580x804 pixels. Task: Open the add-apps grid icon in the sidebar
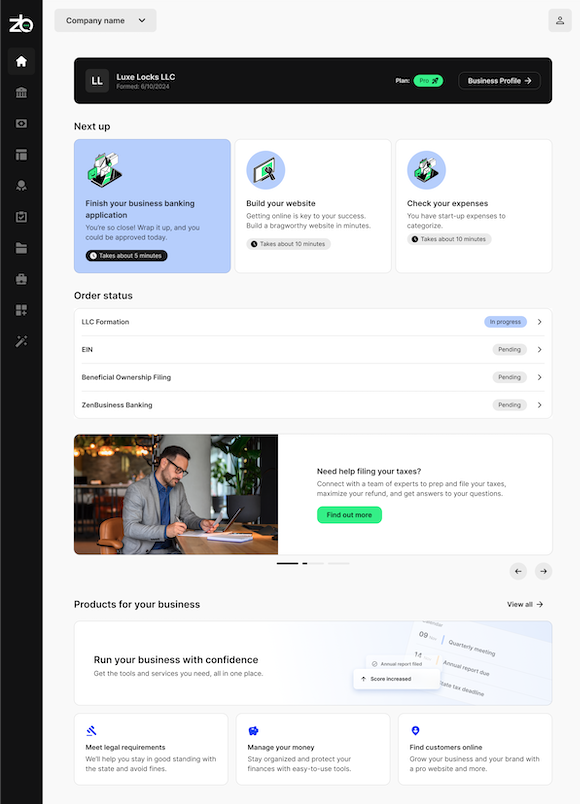[21, 310]
